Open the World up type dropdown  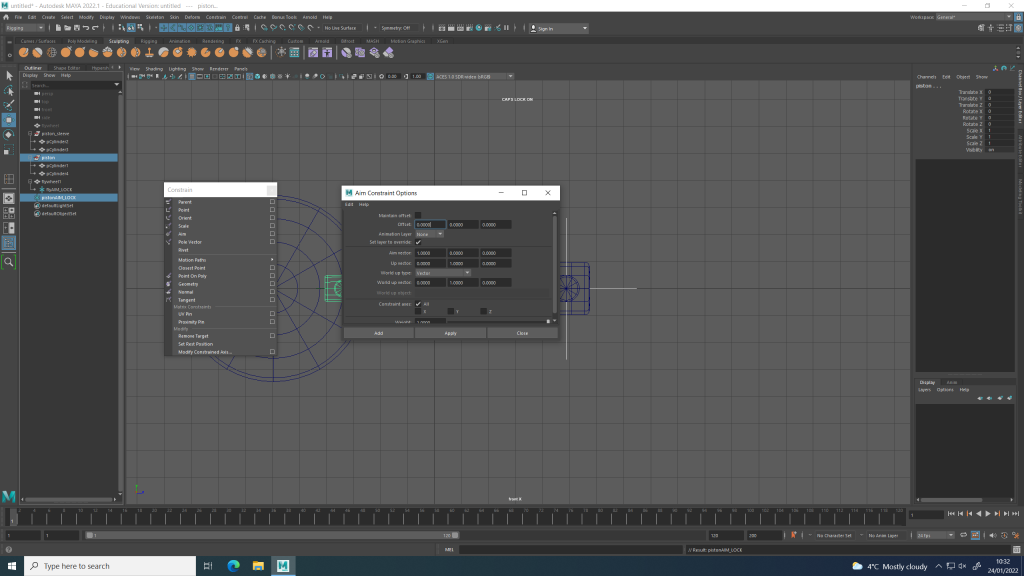pyautogui.click(x=443, y=273)
